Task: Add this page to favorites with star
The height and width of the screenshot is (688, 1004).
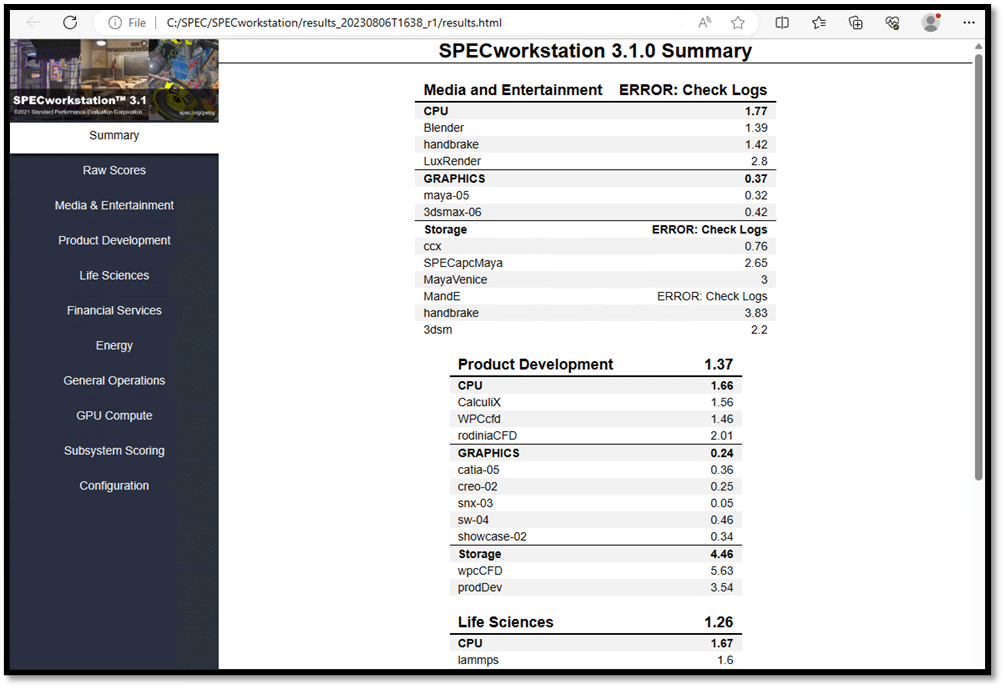Action: click(738, 22)
